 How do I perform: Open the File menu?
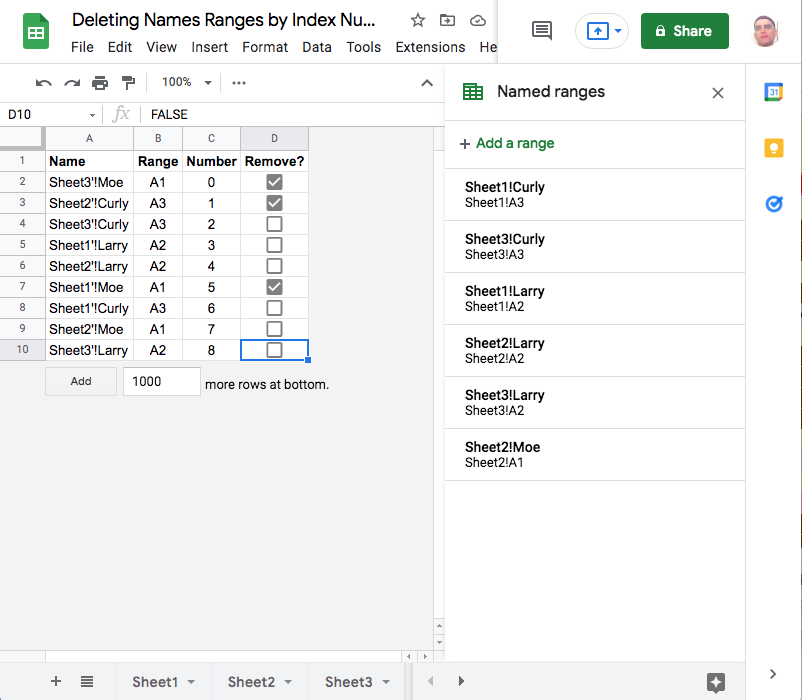pyautogui.click(x=82, y=47)
